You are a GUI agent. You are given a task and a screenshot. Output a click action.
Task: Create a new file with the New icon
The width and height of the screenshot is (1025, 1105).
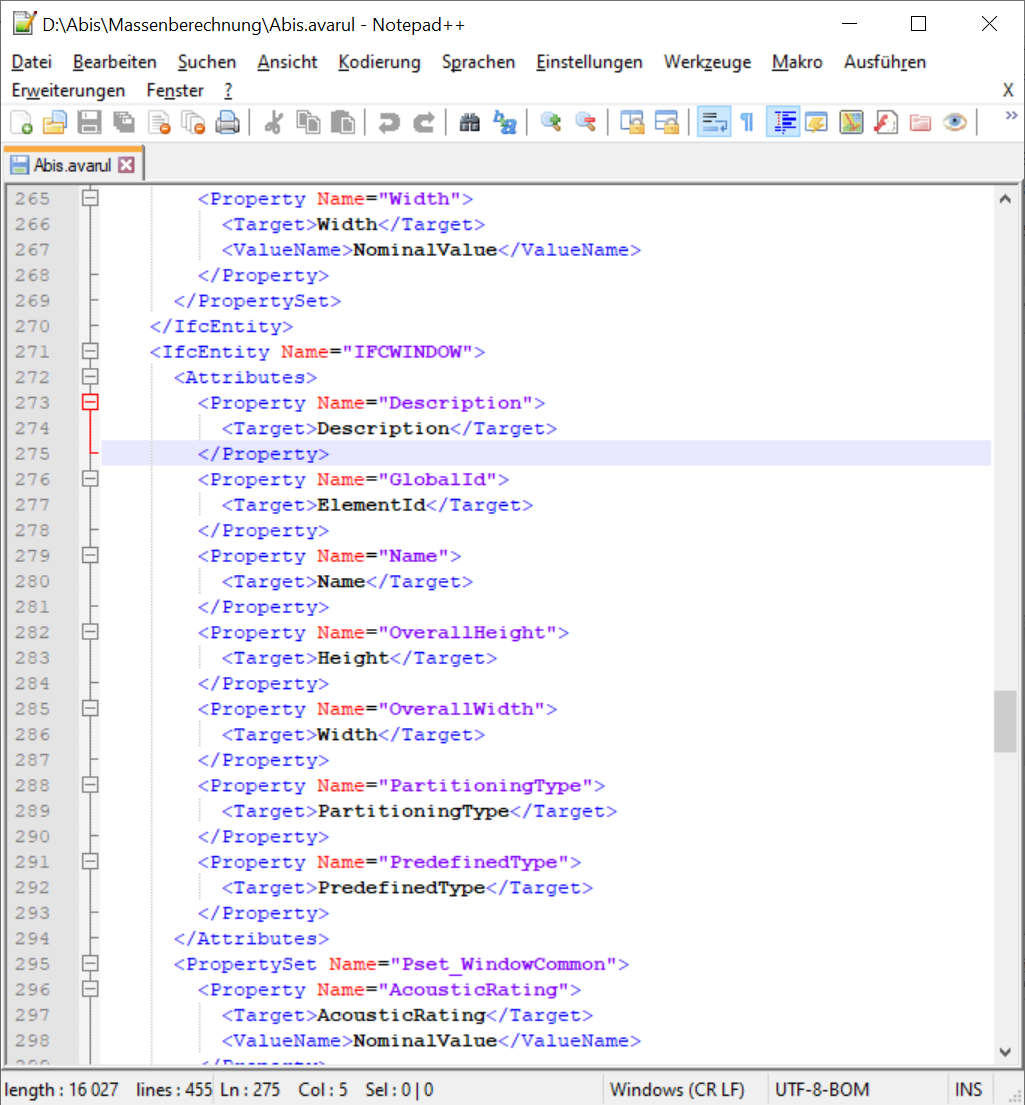22,123
